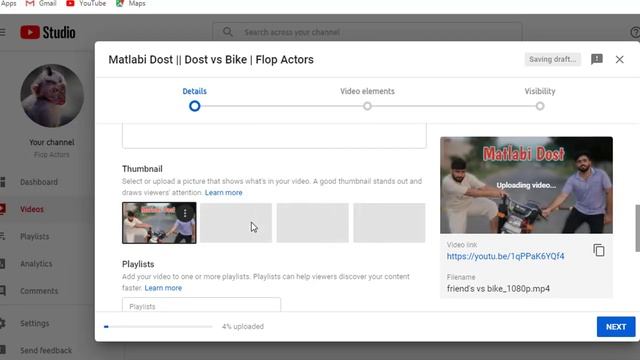Image resolution: width=640 pixels, height=360 pixels.
Task: Click the Flop Actors channel name
Action: click(x=51, y=155)
